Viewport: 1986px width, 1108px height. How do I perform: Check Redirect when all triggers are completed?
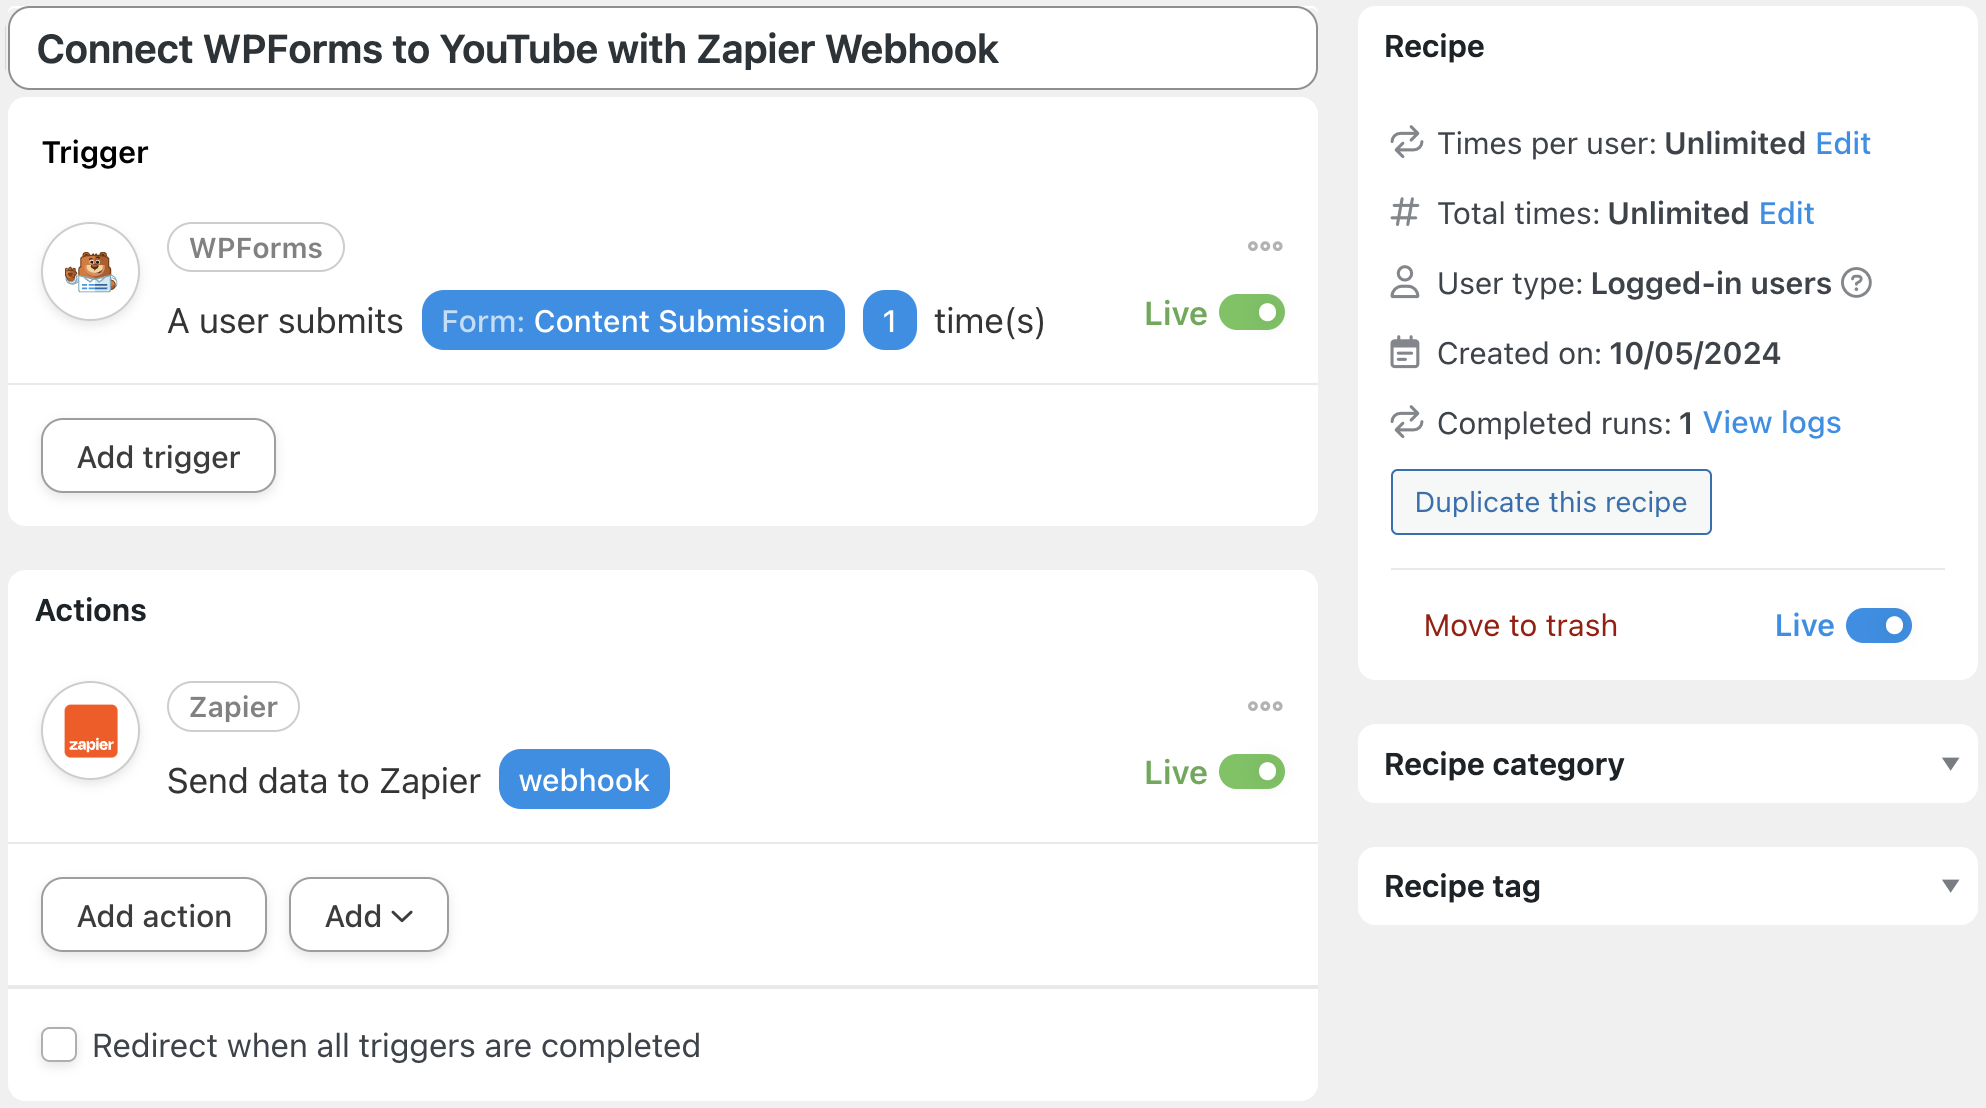pos(59,1045)
